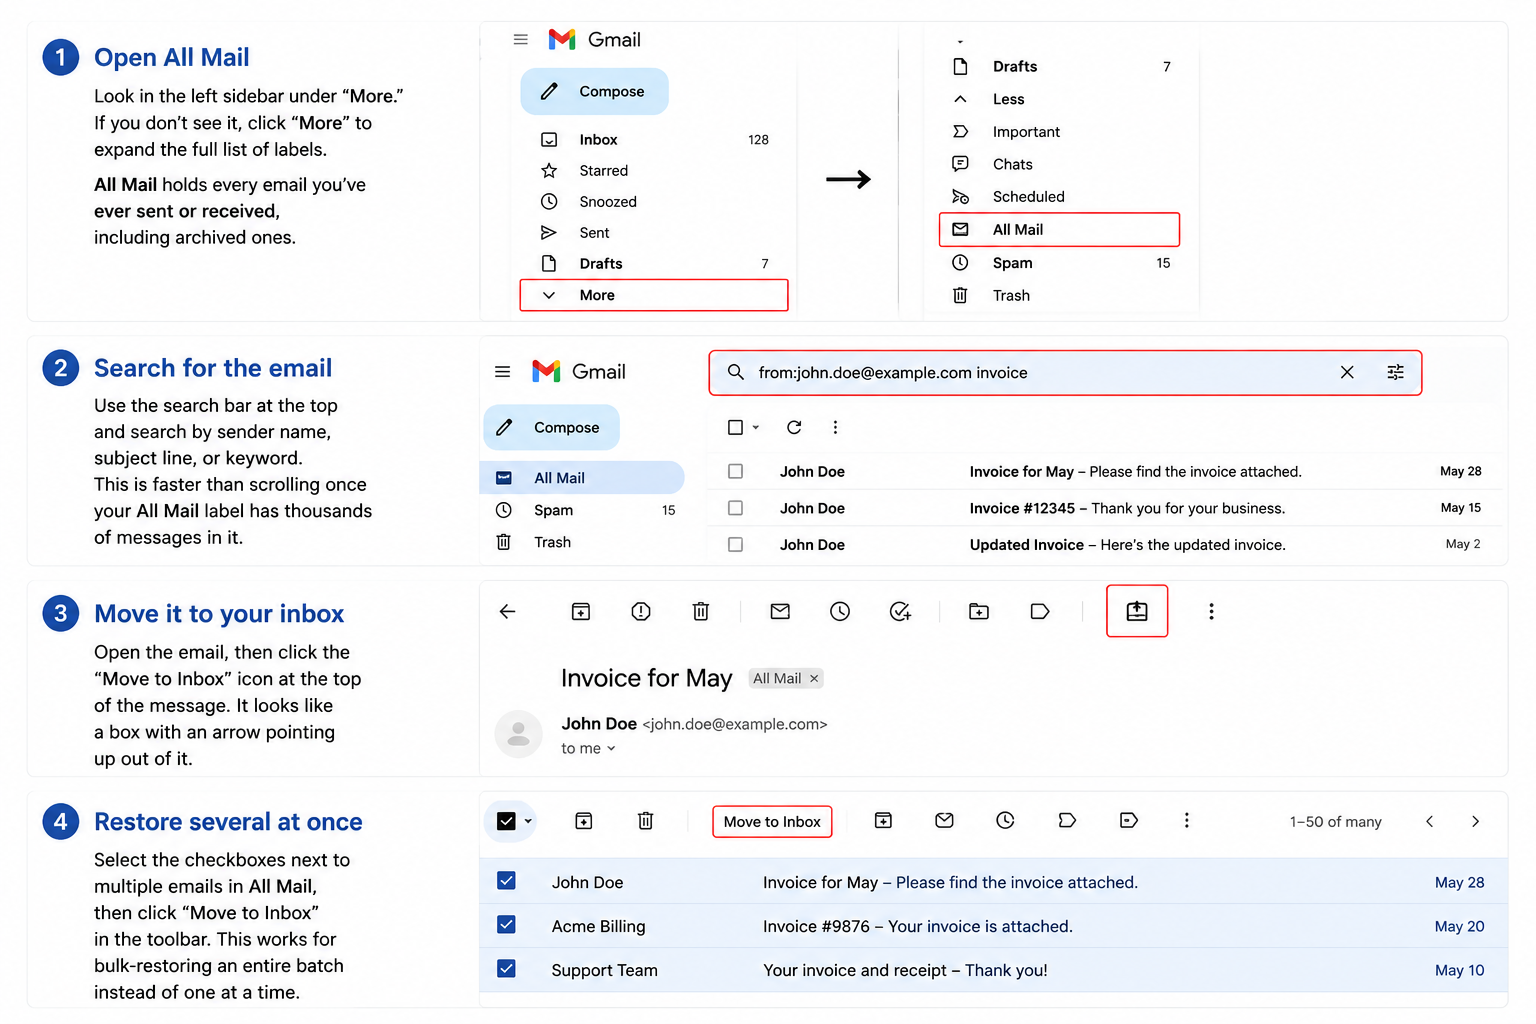Click the Move to Inbox text button

[x=772, y=822]
